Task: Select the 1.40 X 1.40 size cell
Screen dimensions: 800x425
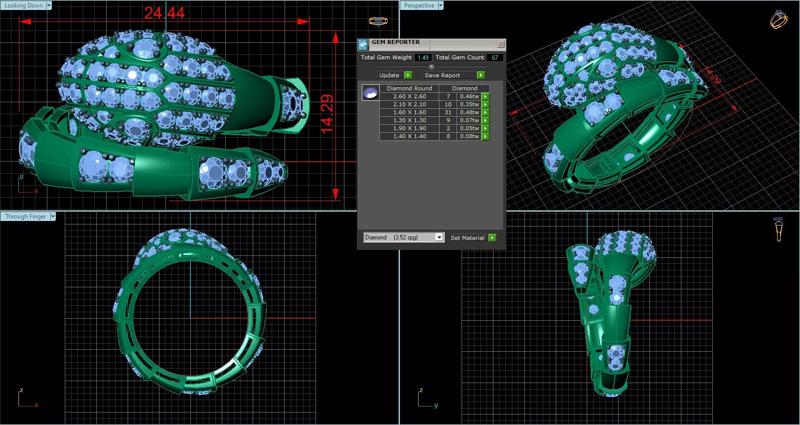Action: coord(409,137)
